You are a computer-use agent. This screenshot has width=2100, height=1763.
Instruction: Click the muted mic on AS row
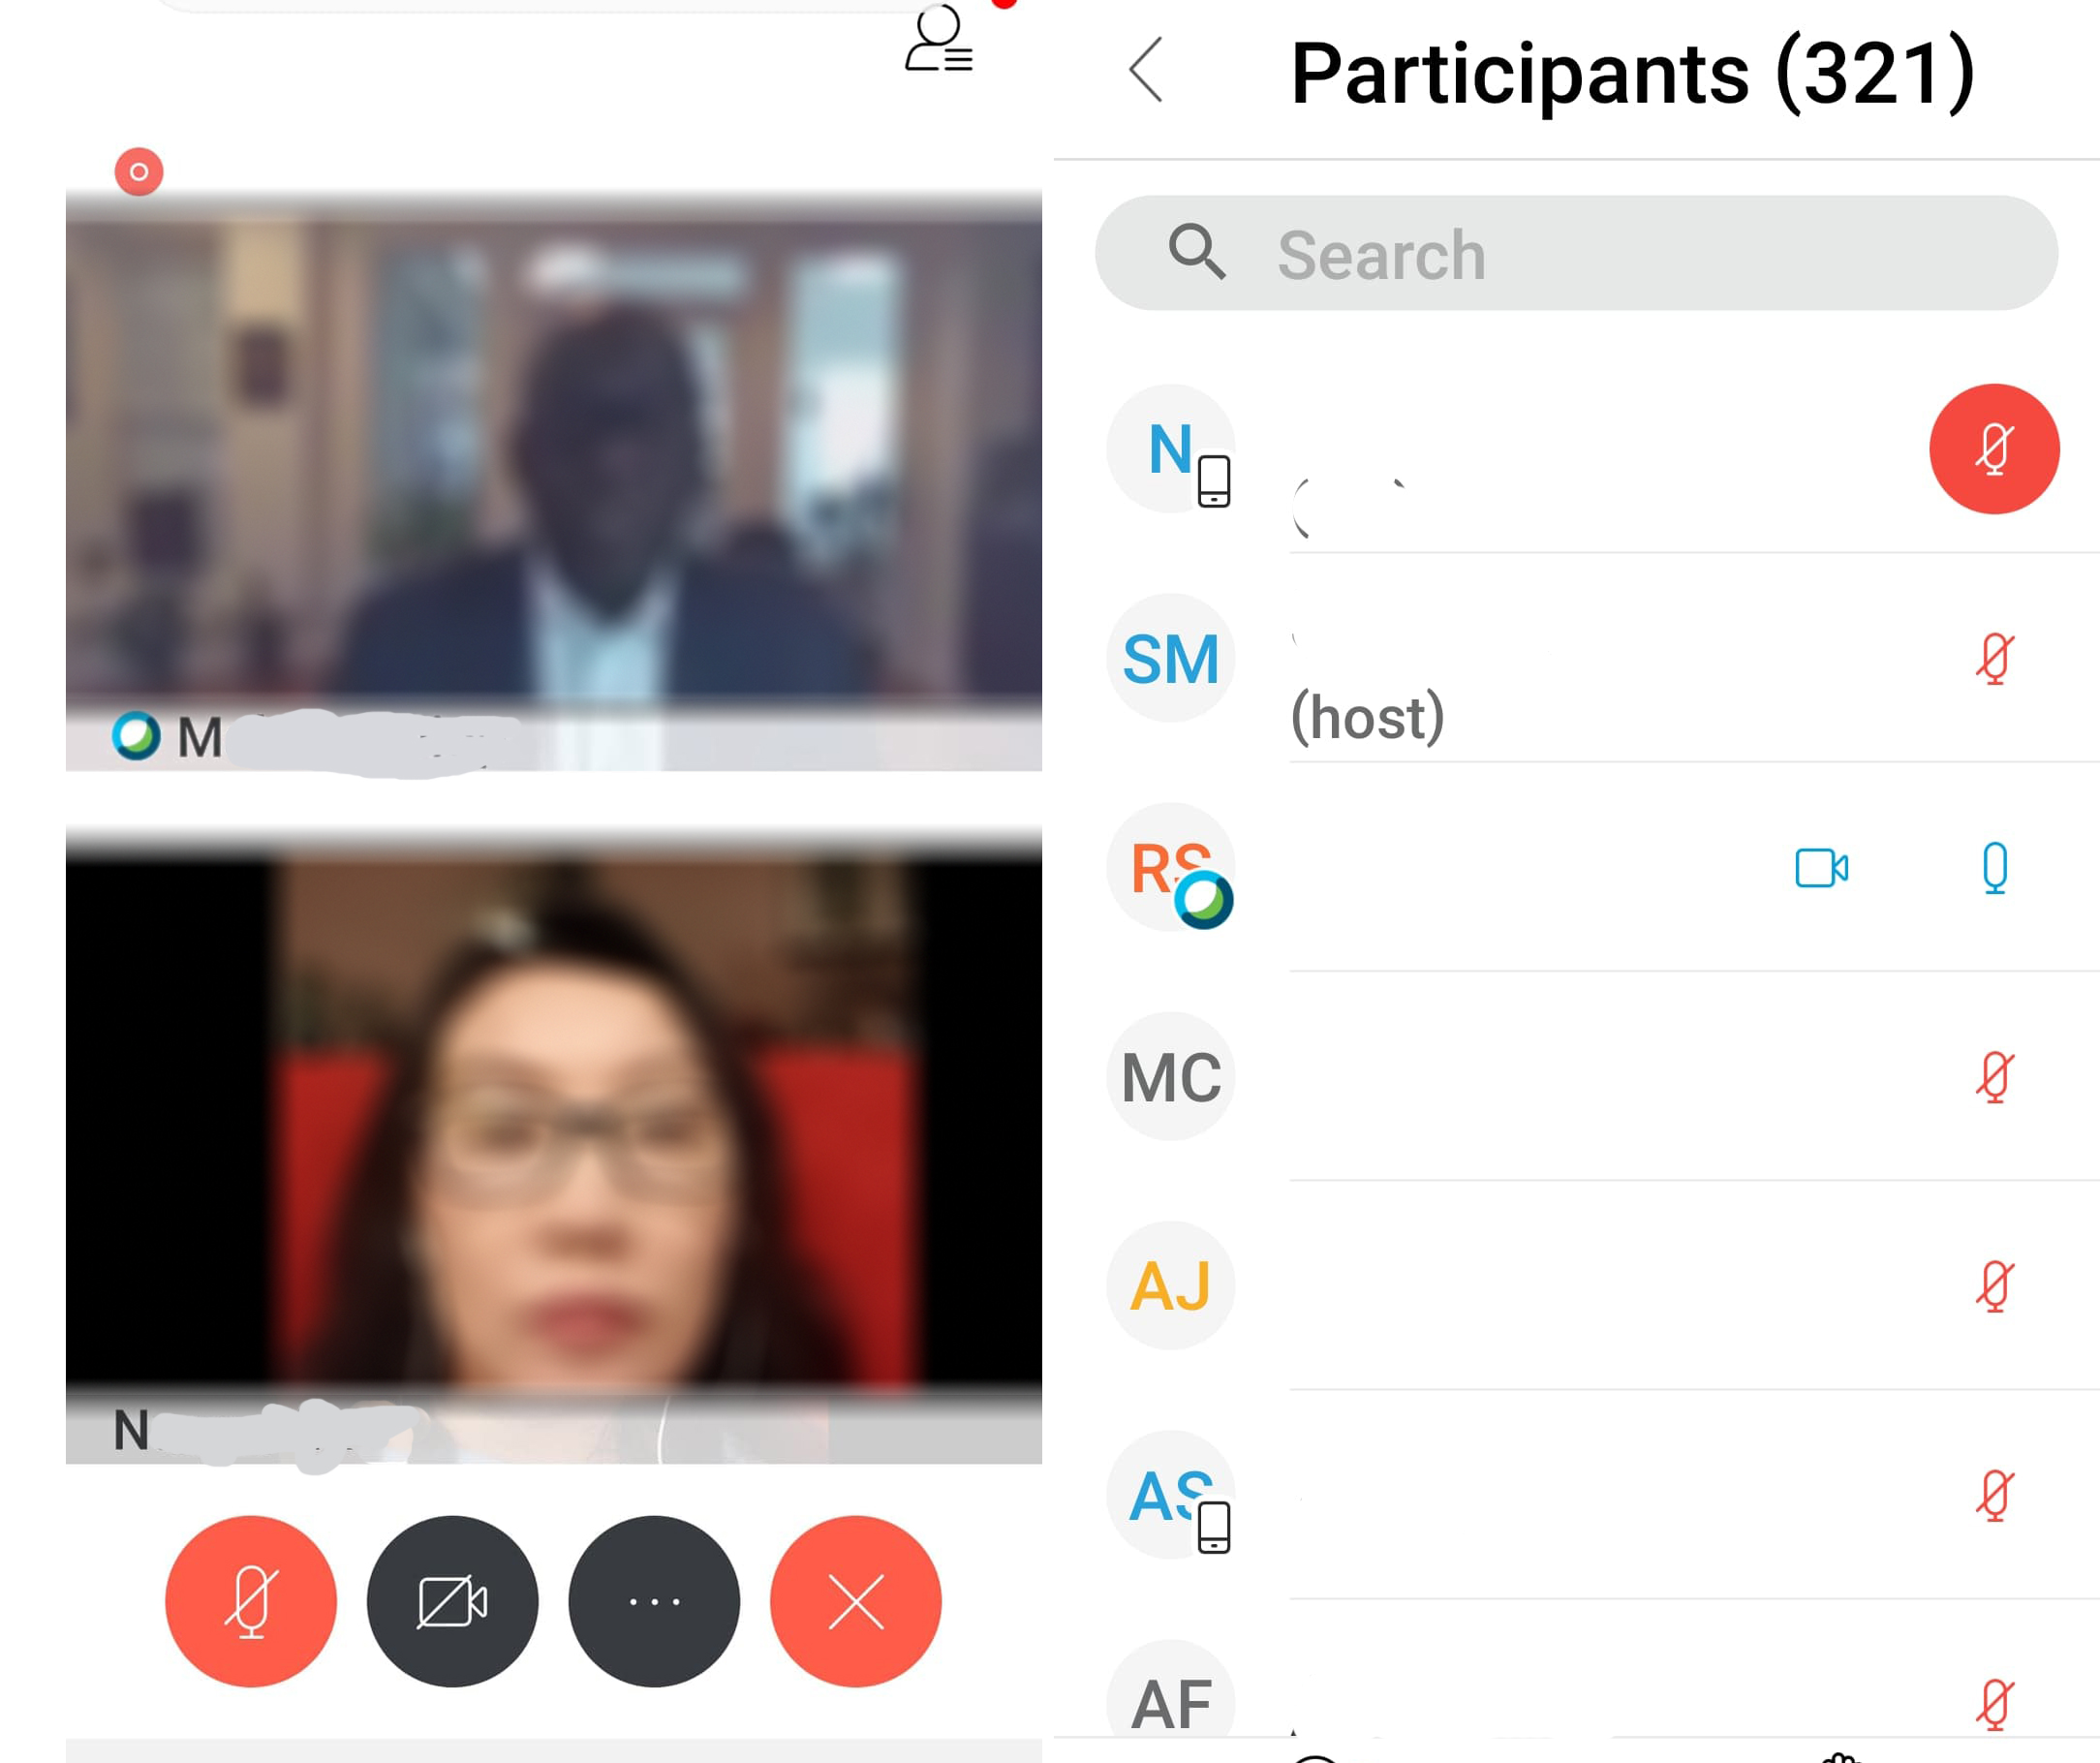(x=1994, y=1495)
